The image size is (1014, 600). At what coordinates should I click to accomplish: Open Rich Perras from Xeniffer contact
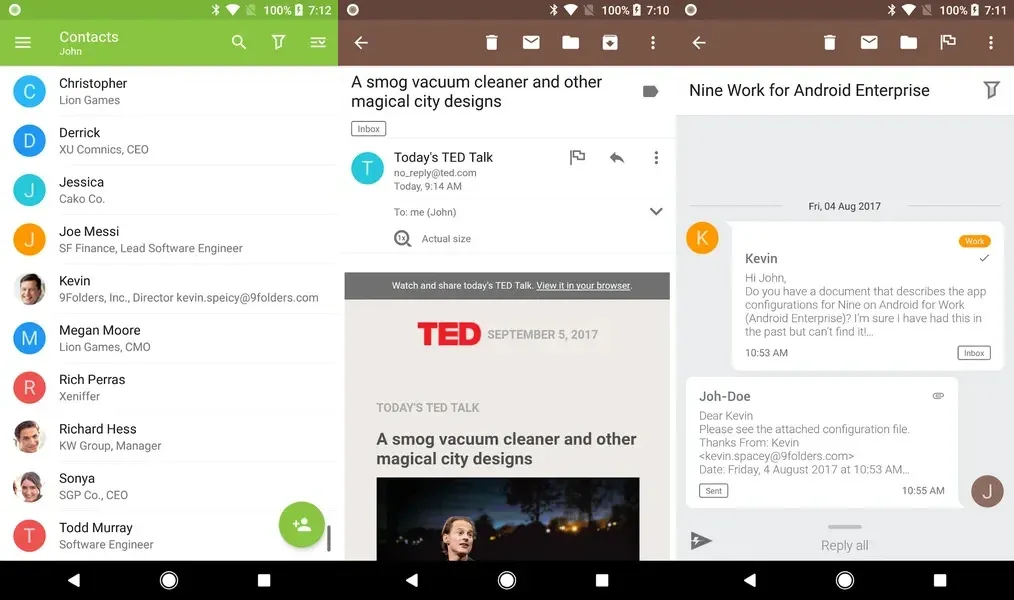169,387
